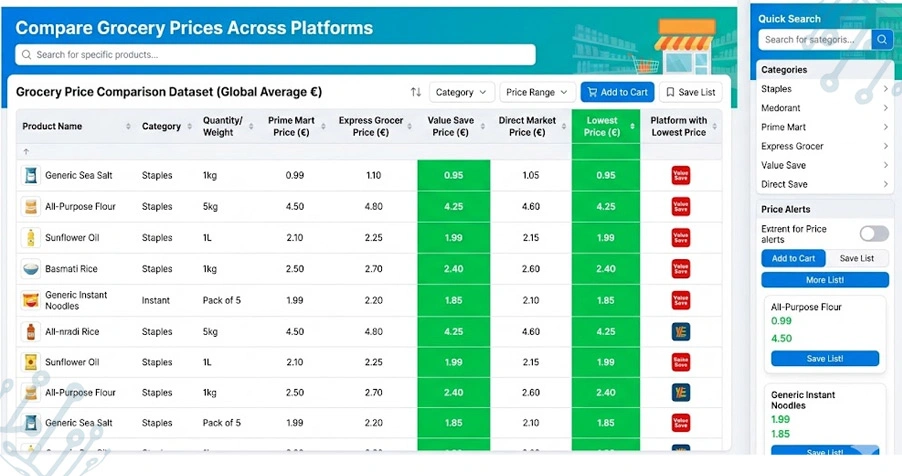Screen dimensions: 902x476
Task: Expand the Direct Save category chevron
Action: [x=885, y=184]
